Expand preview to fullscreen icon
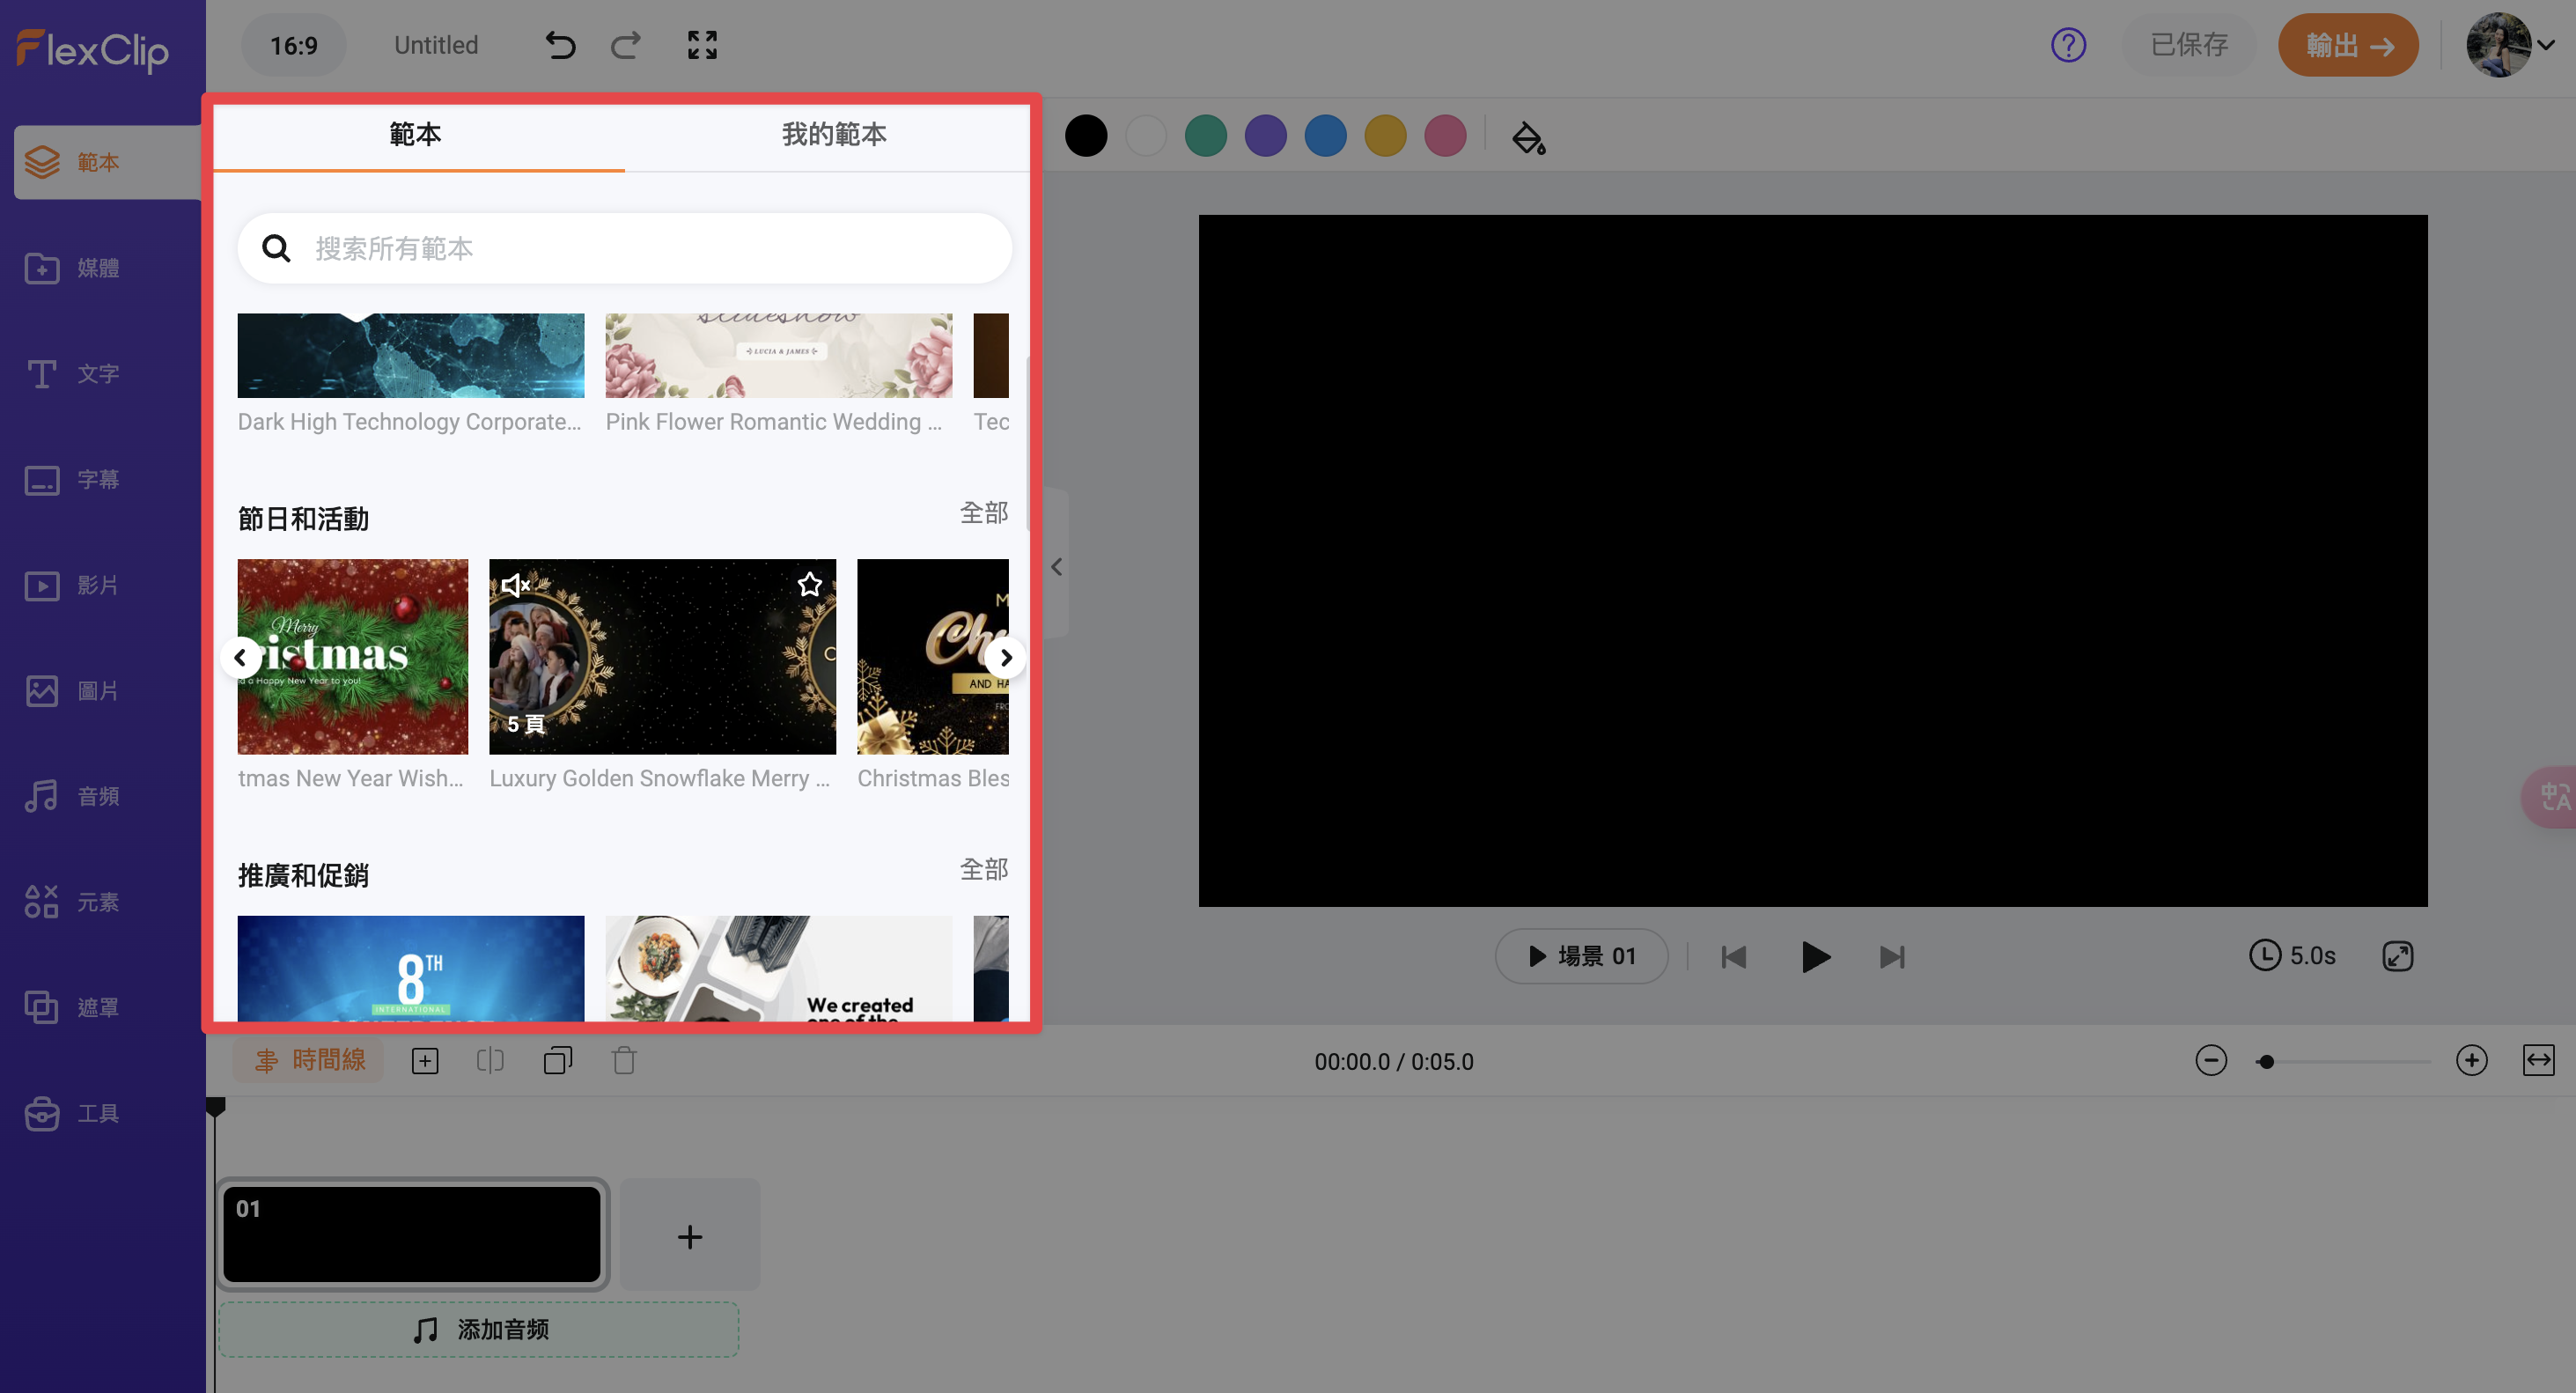Viewport: 2576px width, 1393px height. pos(2398,956)
